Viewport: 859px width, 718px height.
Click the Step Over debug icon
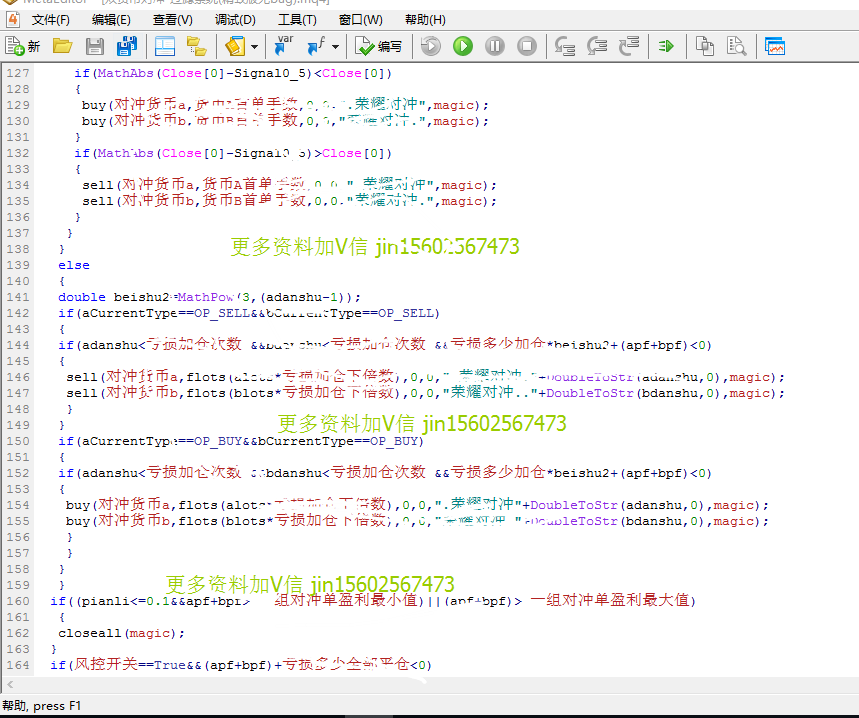point(597,47)
